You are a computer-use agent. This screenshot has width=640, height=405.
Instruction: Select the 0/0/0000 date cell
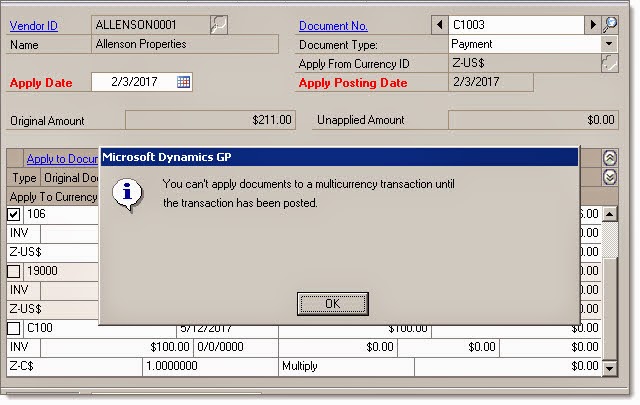click(236, 347)
